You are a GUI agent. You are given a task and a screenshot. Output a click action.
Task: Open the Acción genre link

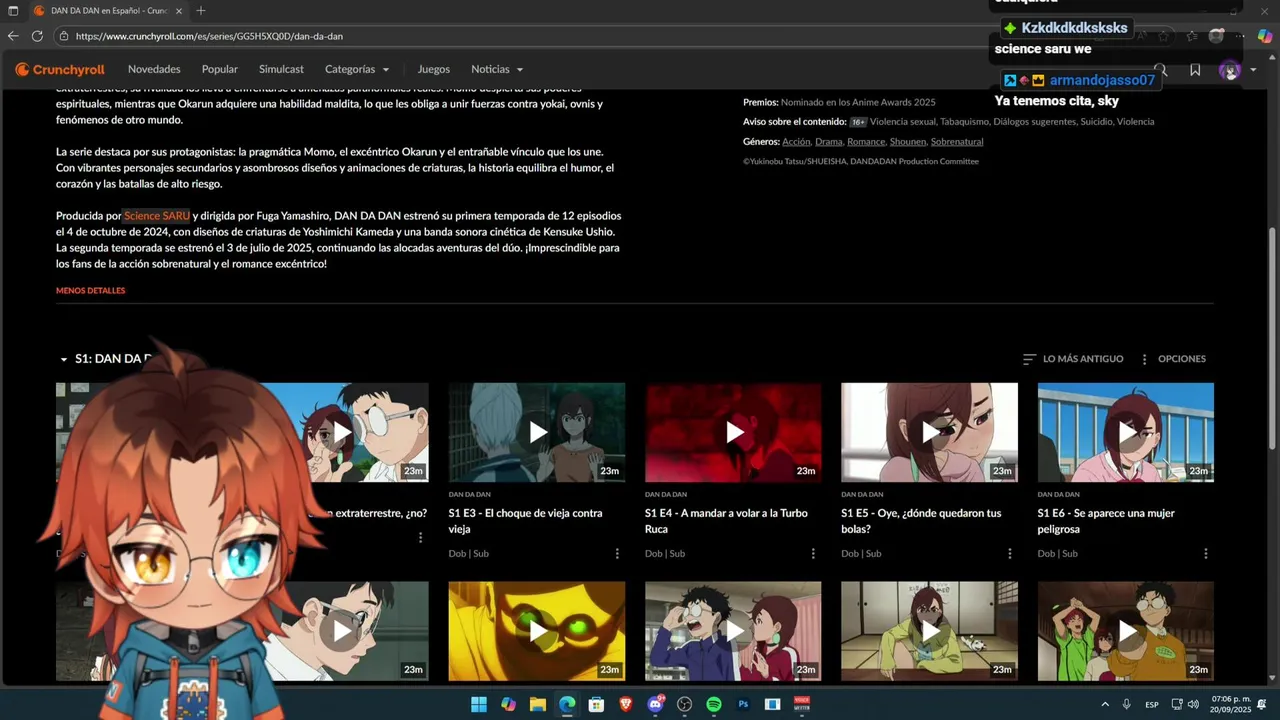point(796,142)
